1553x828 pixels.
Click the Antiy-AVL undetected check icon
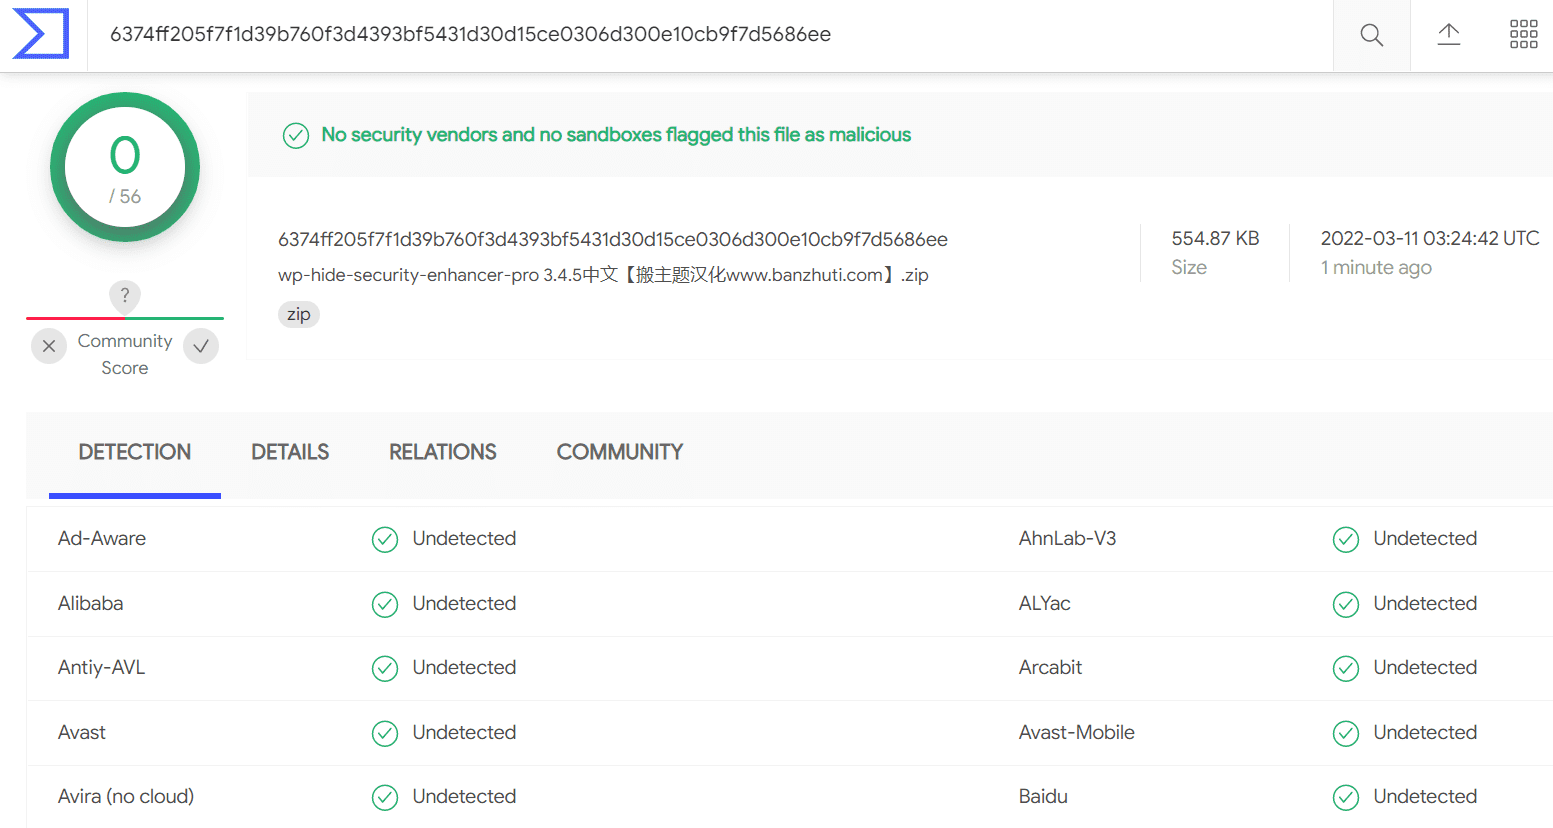pos(385,669)
